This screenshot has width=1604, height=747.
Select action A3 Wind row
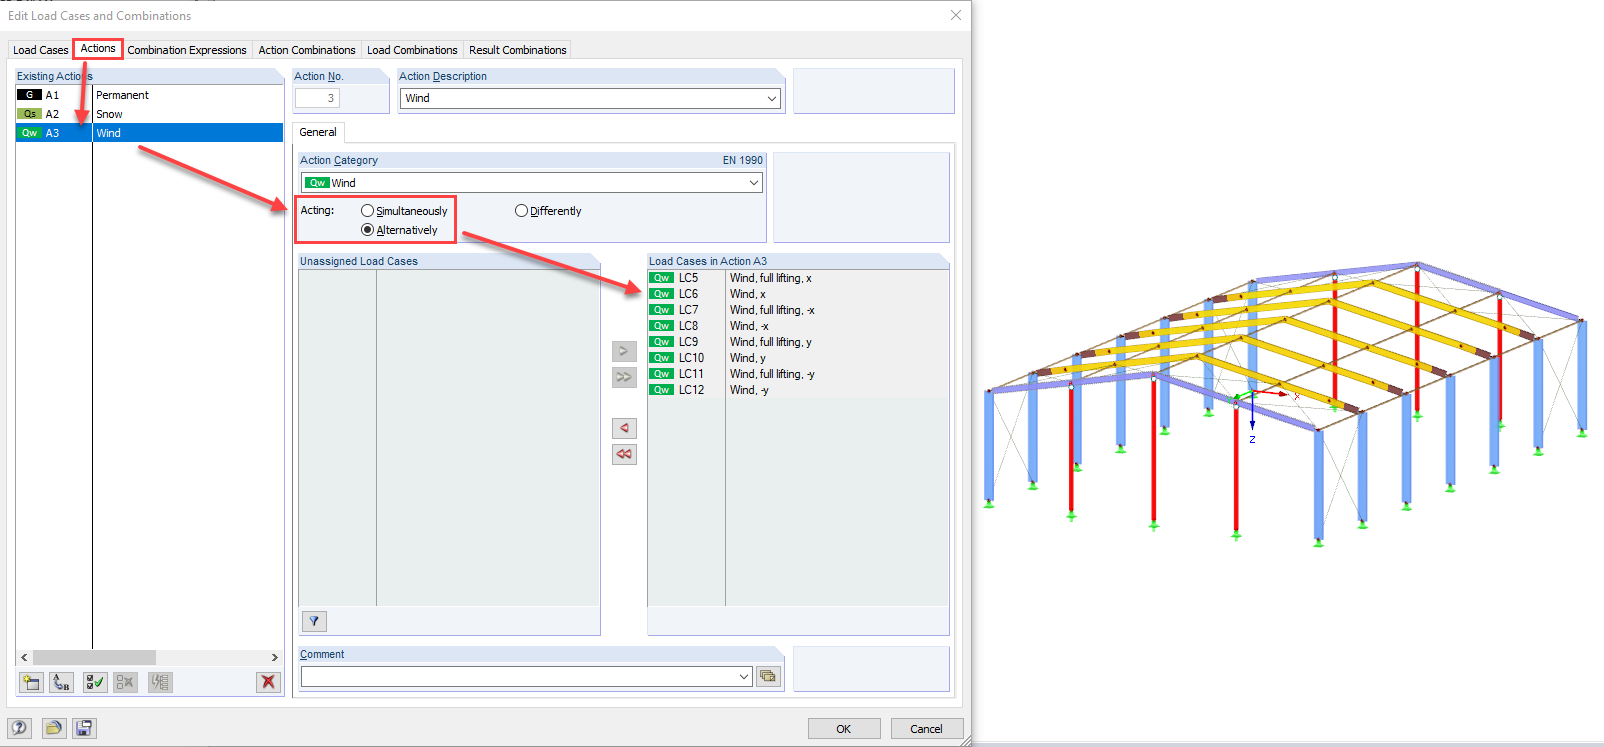tap(149, 133)
